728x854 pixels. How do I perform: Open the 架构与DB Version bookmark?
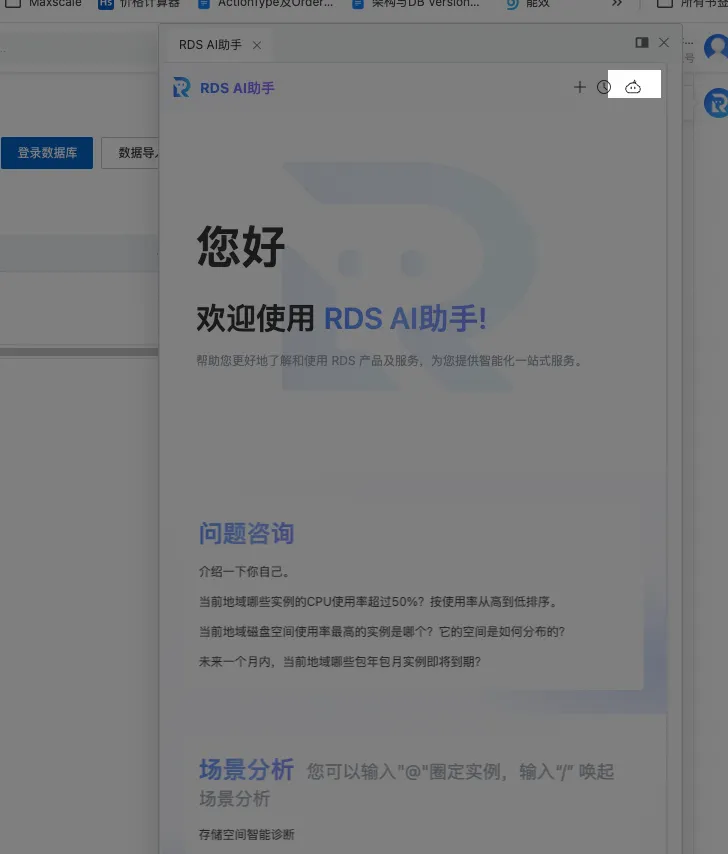(416, 3)
